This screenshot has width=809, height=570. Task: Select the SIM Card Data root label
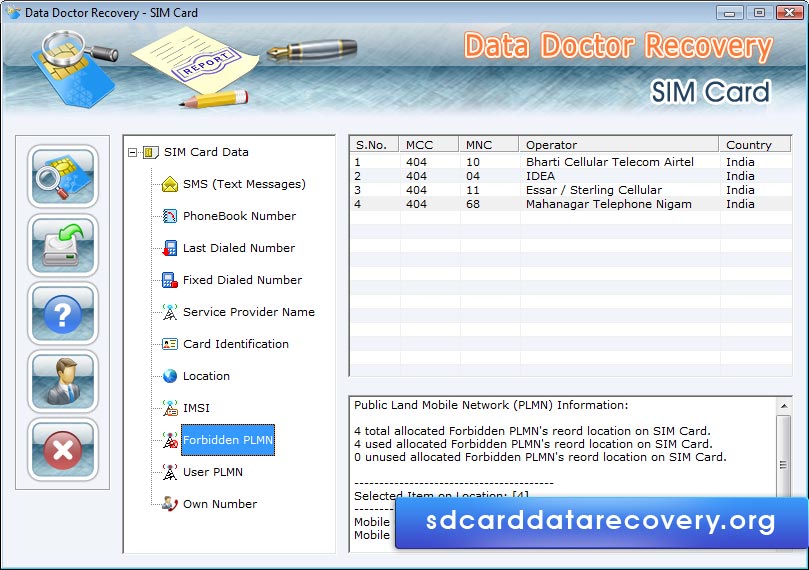[x=206, y=152]
